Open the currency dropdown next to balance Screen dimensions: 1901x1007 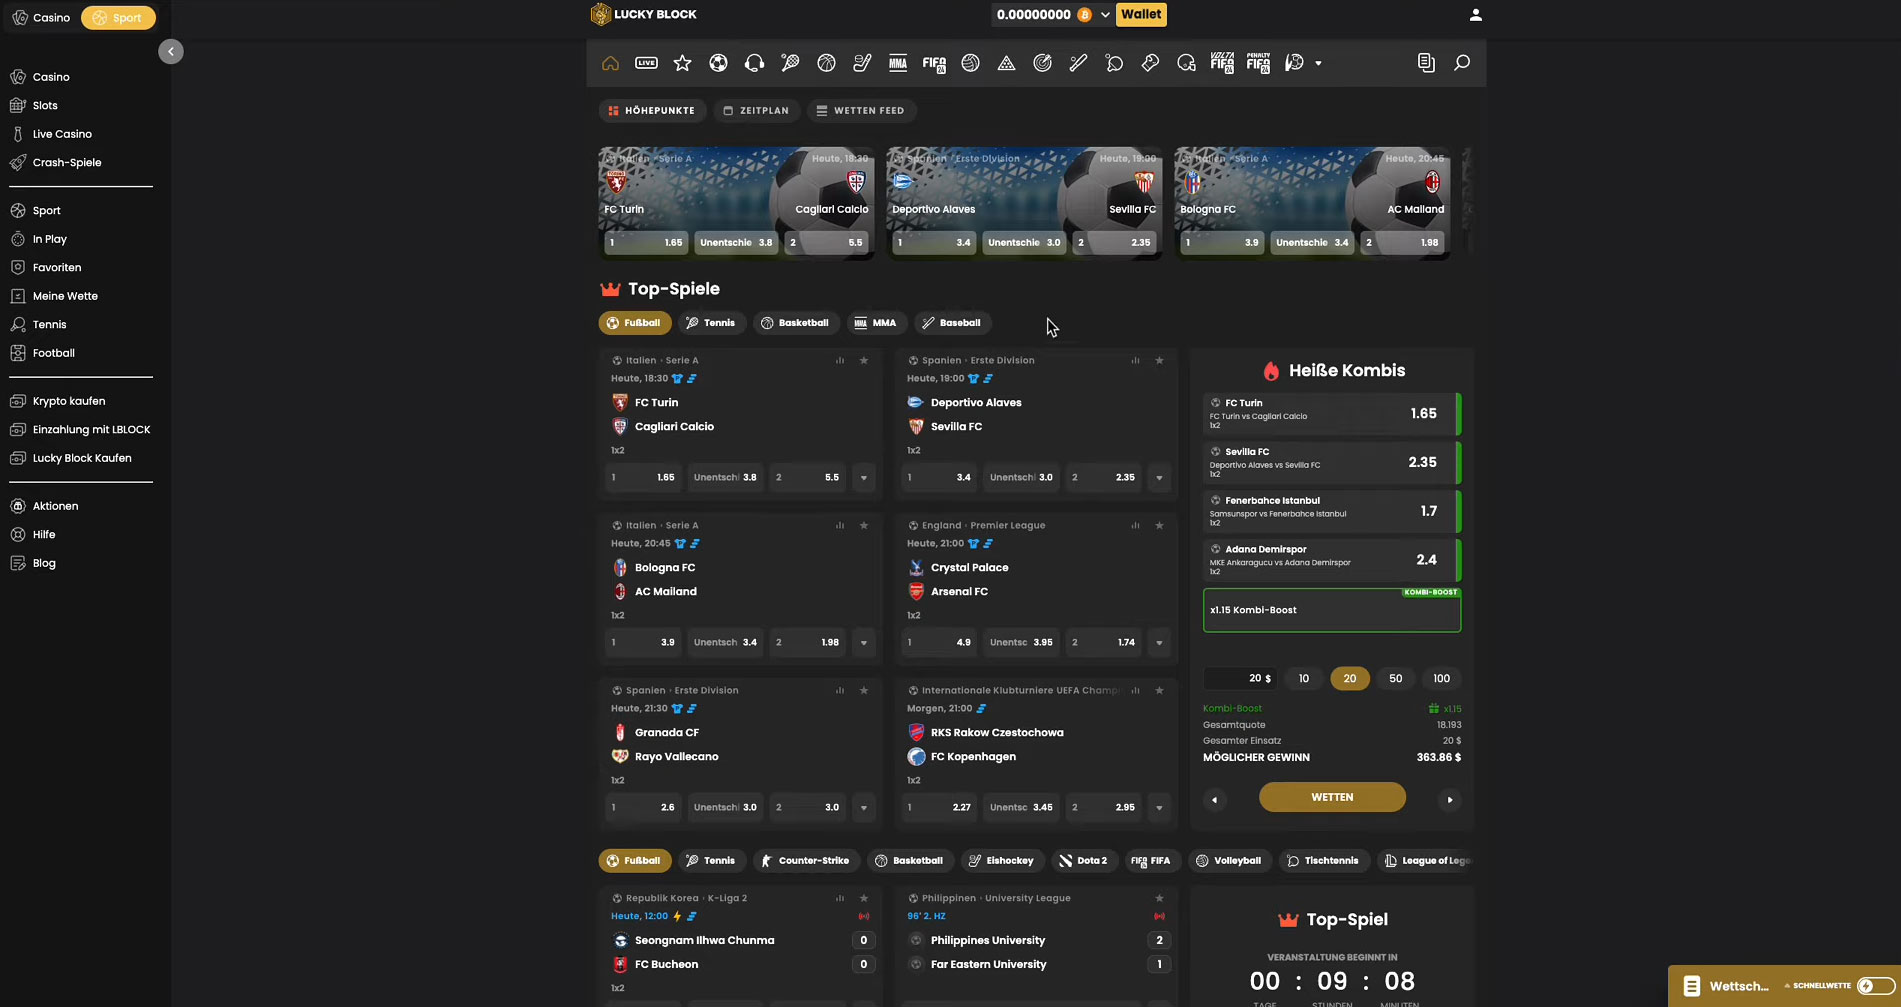tap(1105, 15)
